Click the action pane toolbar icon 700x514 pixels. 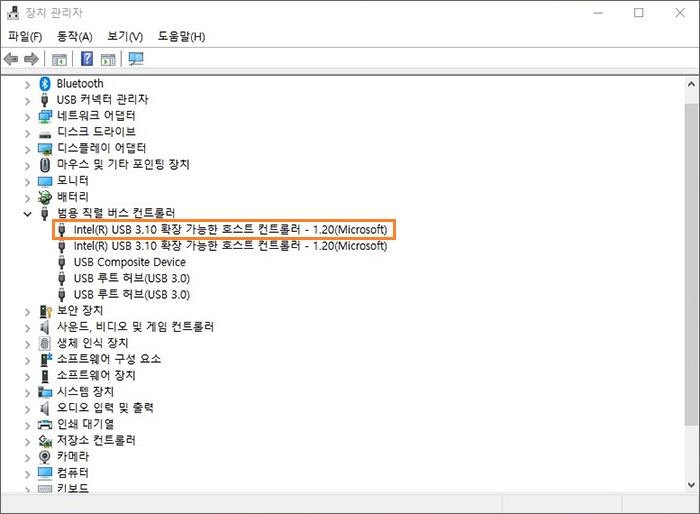click(108, 59)
